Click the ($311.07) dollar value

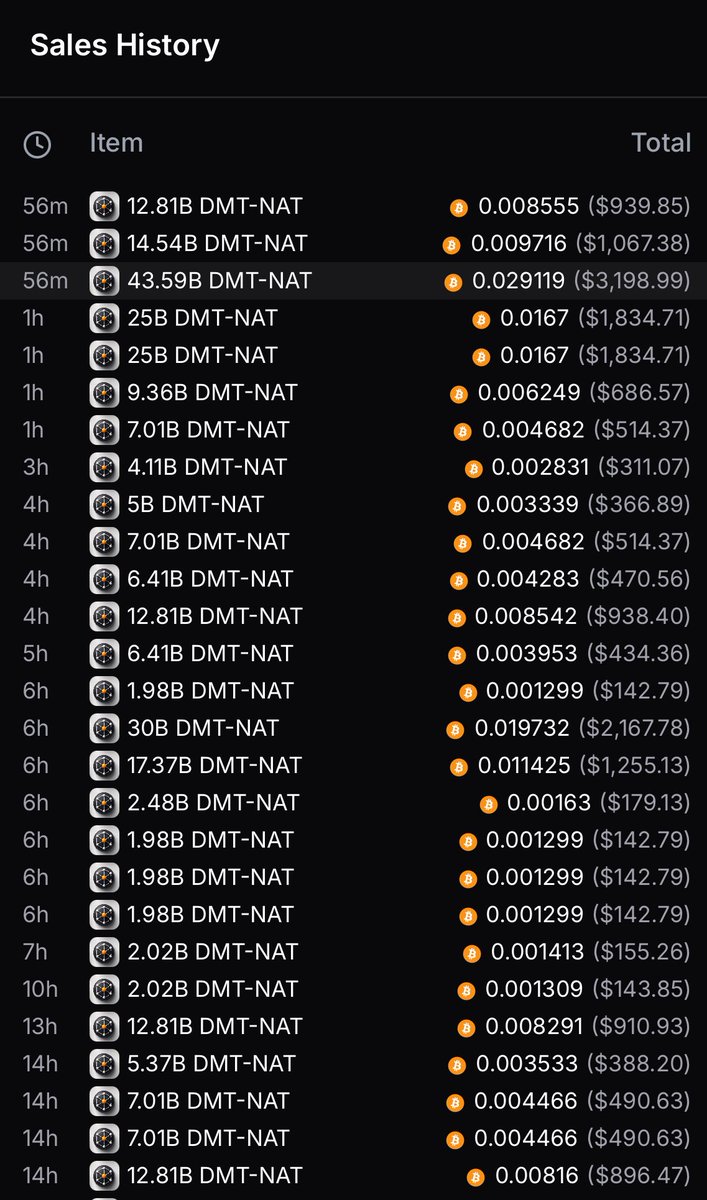click(644, 467)
